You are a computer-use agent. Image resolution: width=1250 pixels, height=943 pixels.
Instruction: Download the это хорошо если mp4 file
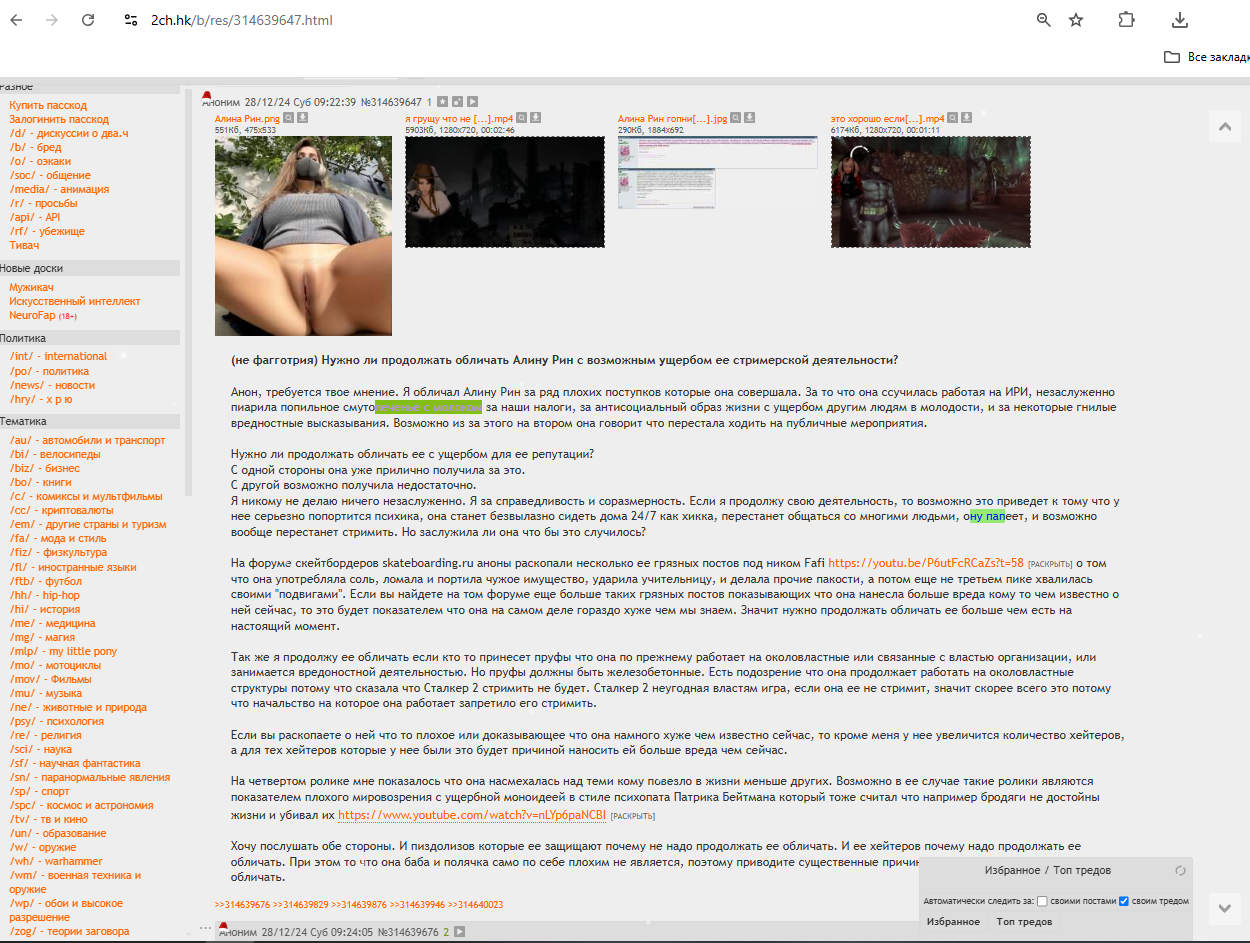tap(968, 118)
